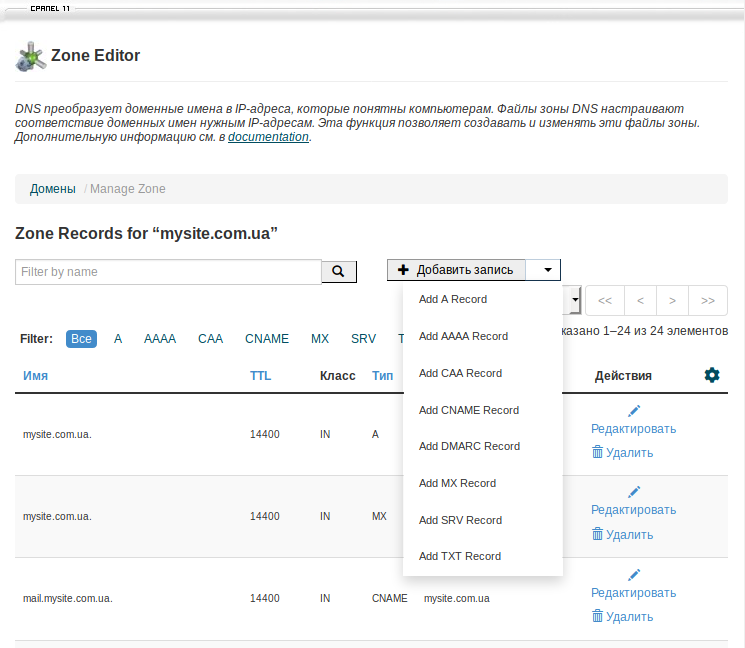Filter records by AAAA type
The image size is (745, 648).
(x=160, y=339)
